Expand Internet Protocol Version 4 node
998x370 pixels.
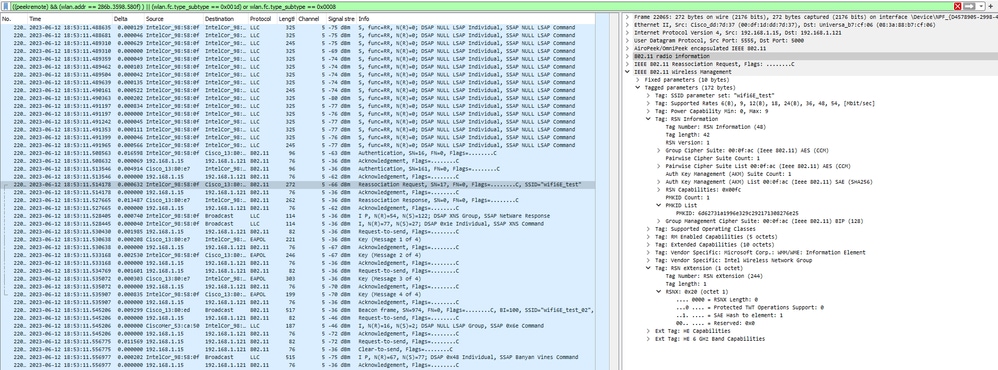point(628,32)
